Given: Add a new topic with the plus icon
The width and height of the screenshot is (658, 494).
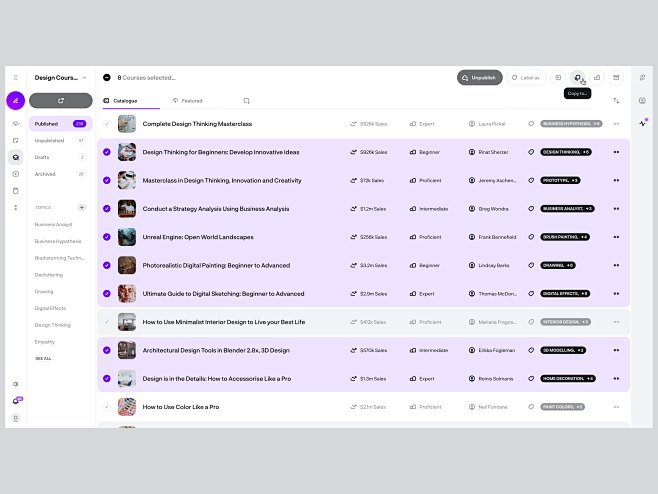Looking at the screenshot, I should point(82,207).
